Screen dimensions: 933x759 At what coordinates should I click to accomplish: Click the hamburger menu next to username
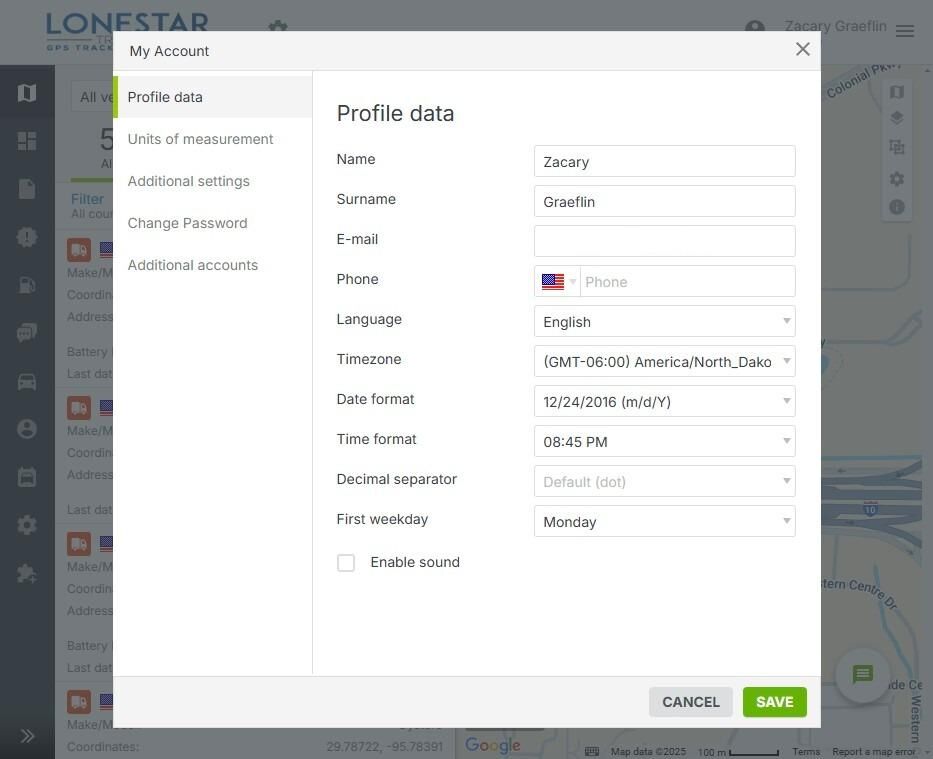pos(905,31)
